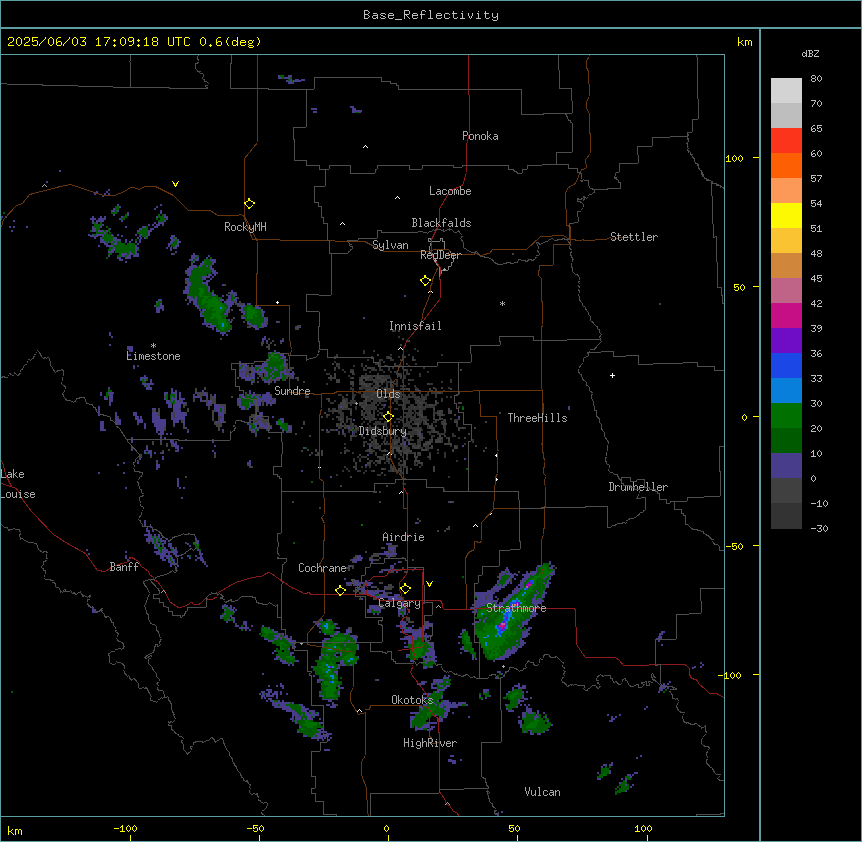Click the Banff town label
862x842 pixels.
click(x=124, y=567)
